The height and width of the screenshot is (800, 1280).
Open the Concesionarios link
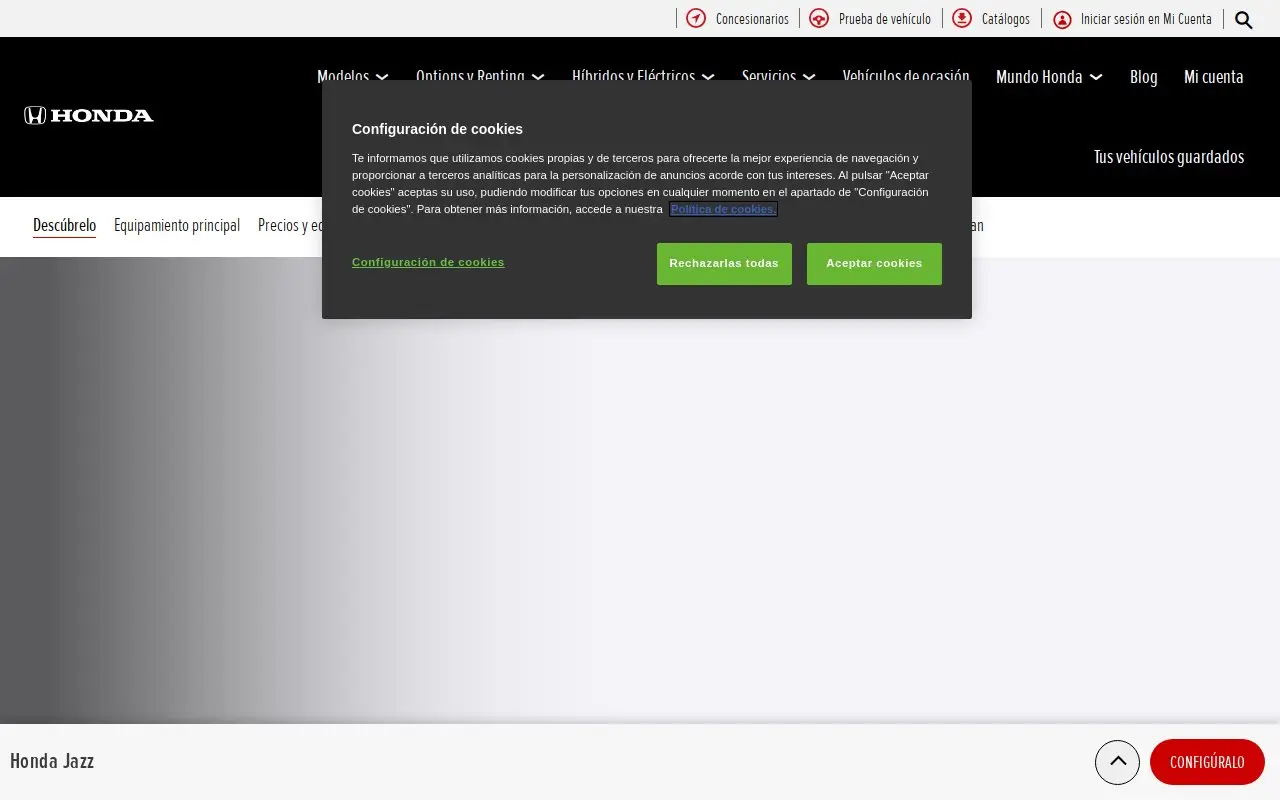coord(752,19)
